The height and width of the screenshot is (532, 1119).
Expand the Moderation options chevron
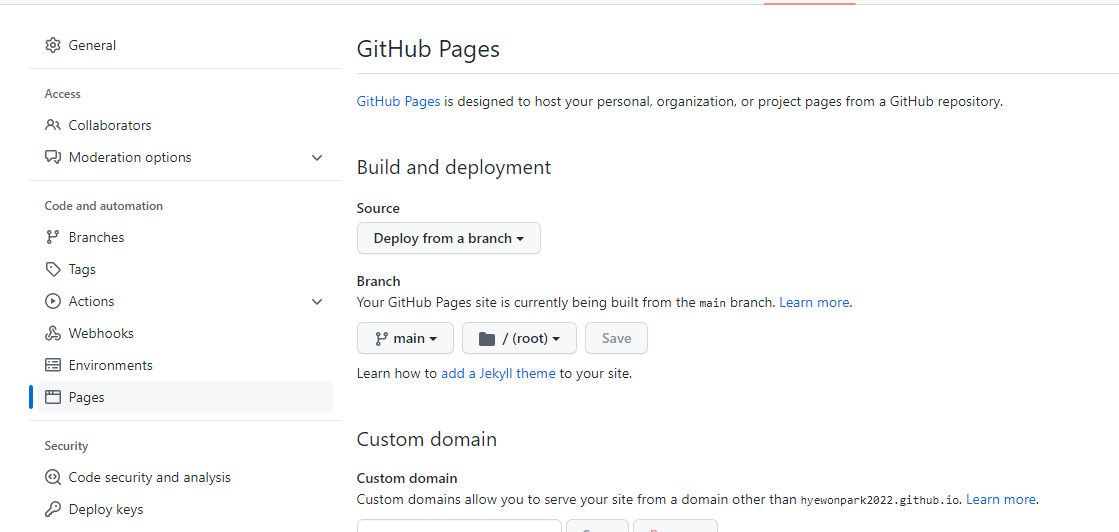click(x=318, y=157)
